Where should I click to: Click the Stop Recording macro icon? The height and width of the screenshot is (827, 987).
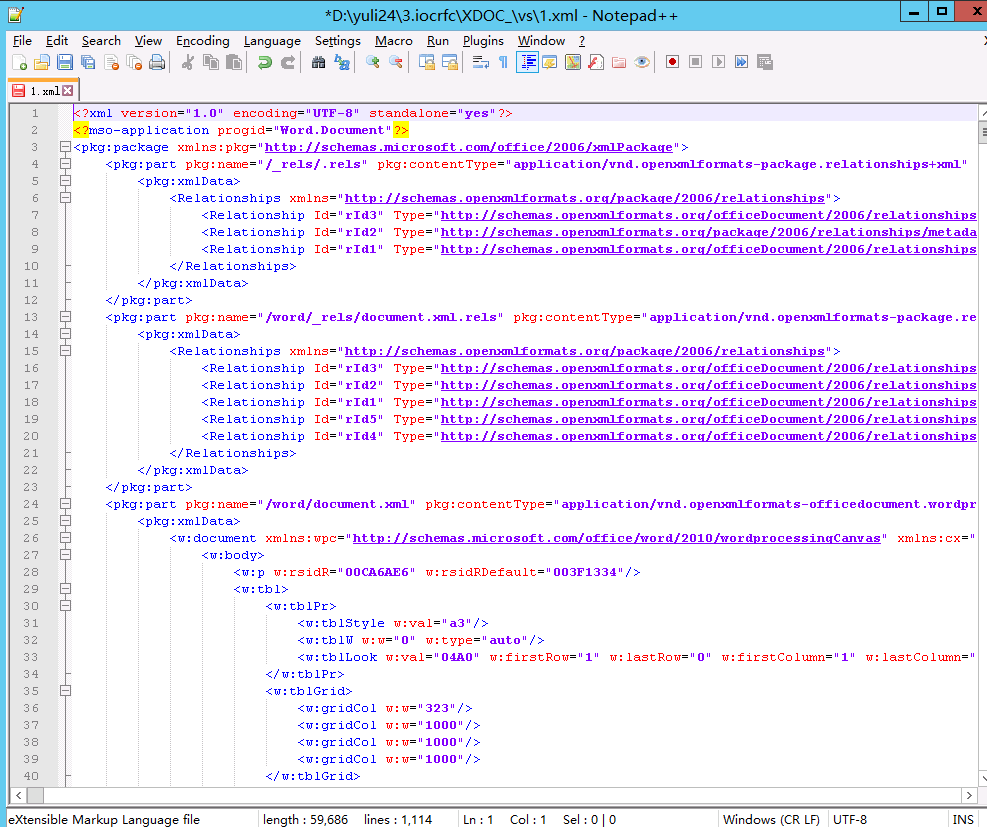point(696,62)
